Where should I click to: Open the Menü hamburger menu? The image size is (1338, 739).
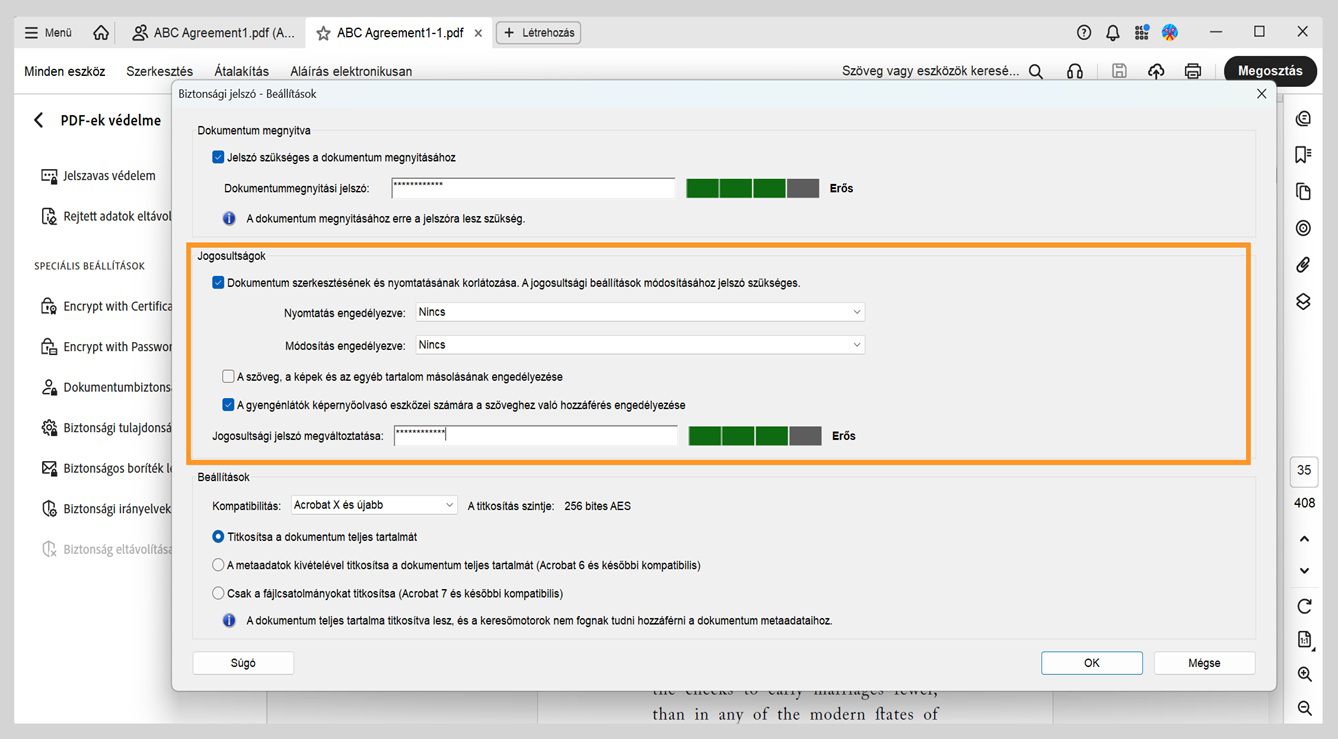click(x=48, y=33)
